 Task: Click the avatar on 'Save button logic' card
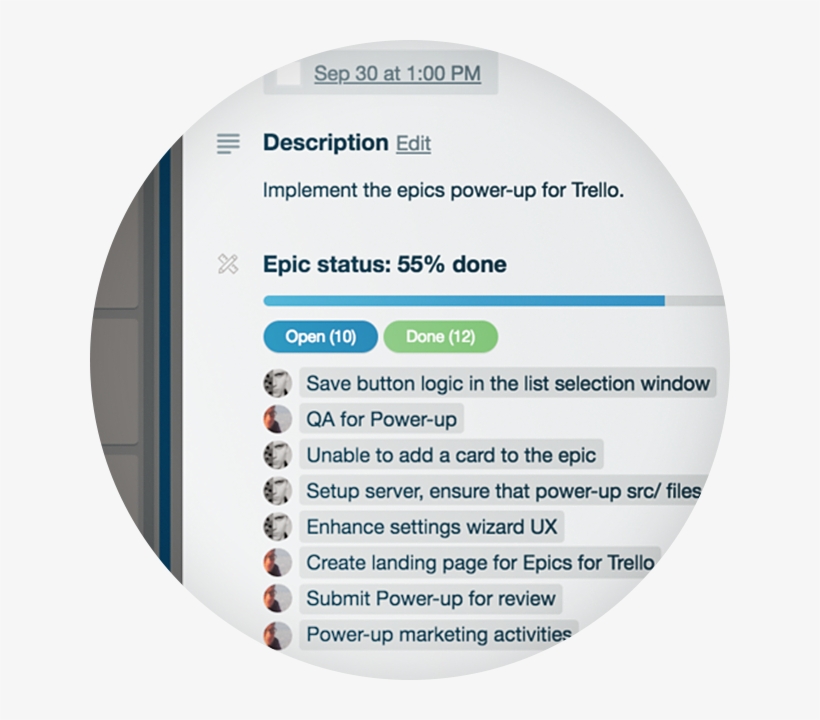(x=277, y=383)
